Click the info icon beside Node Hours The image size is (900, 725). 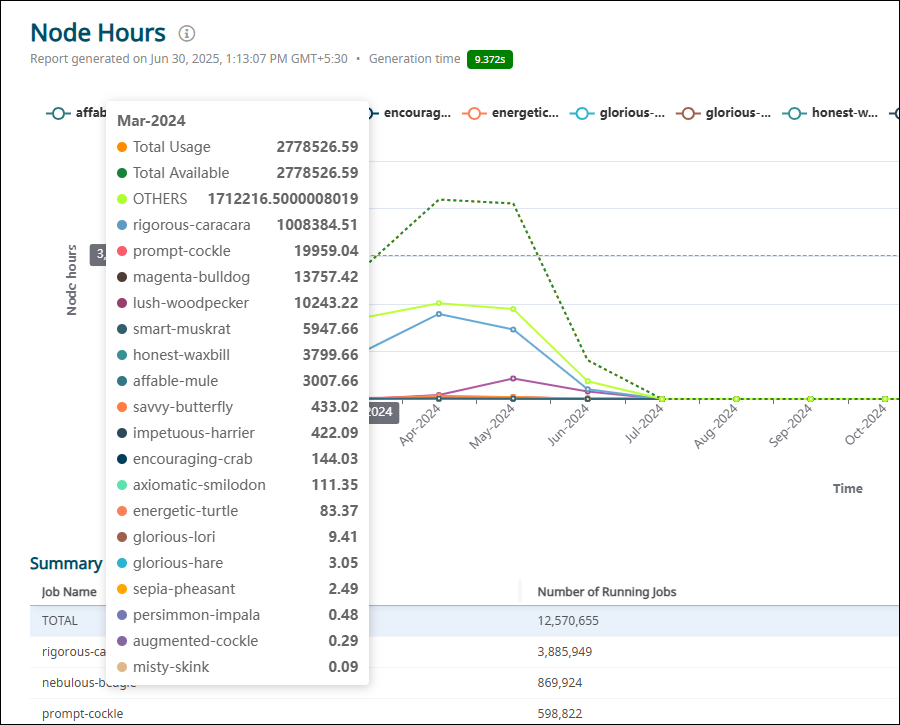pyautogui.click(x=186, y=34)
